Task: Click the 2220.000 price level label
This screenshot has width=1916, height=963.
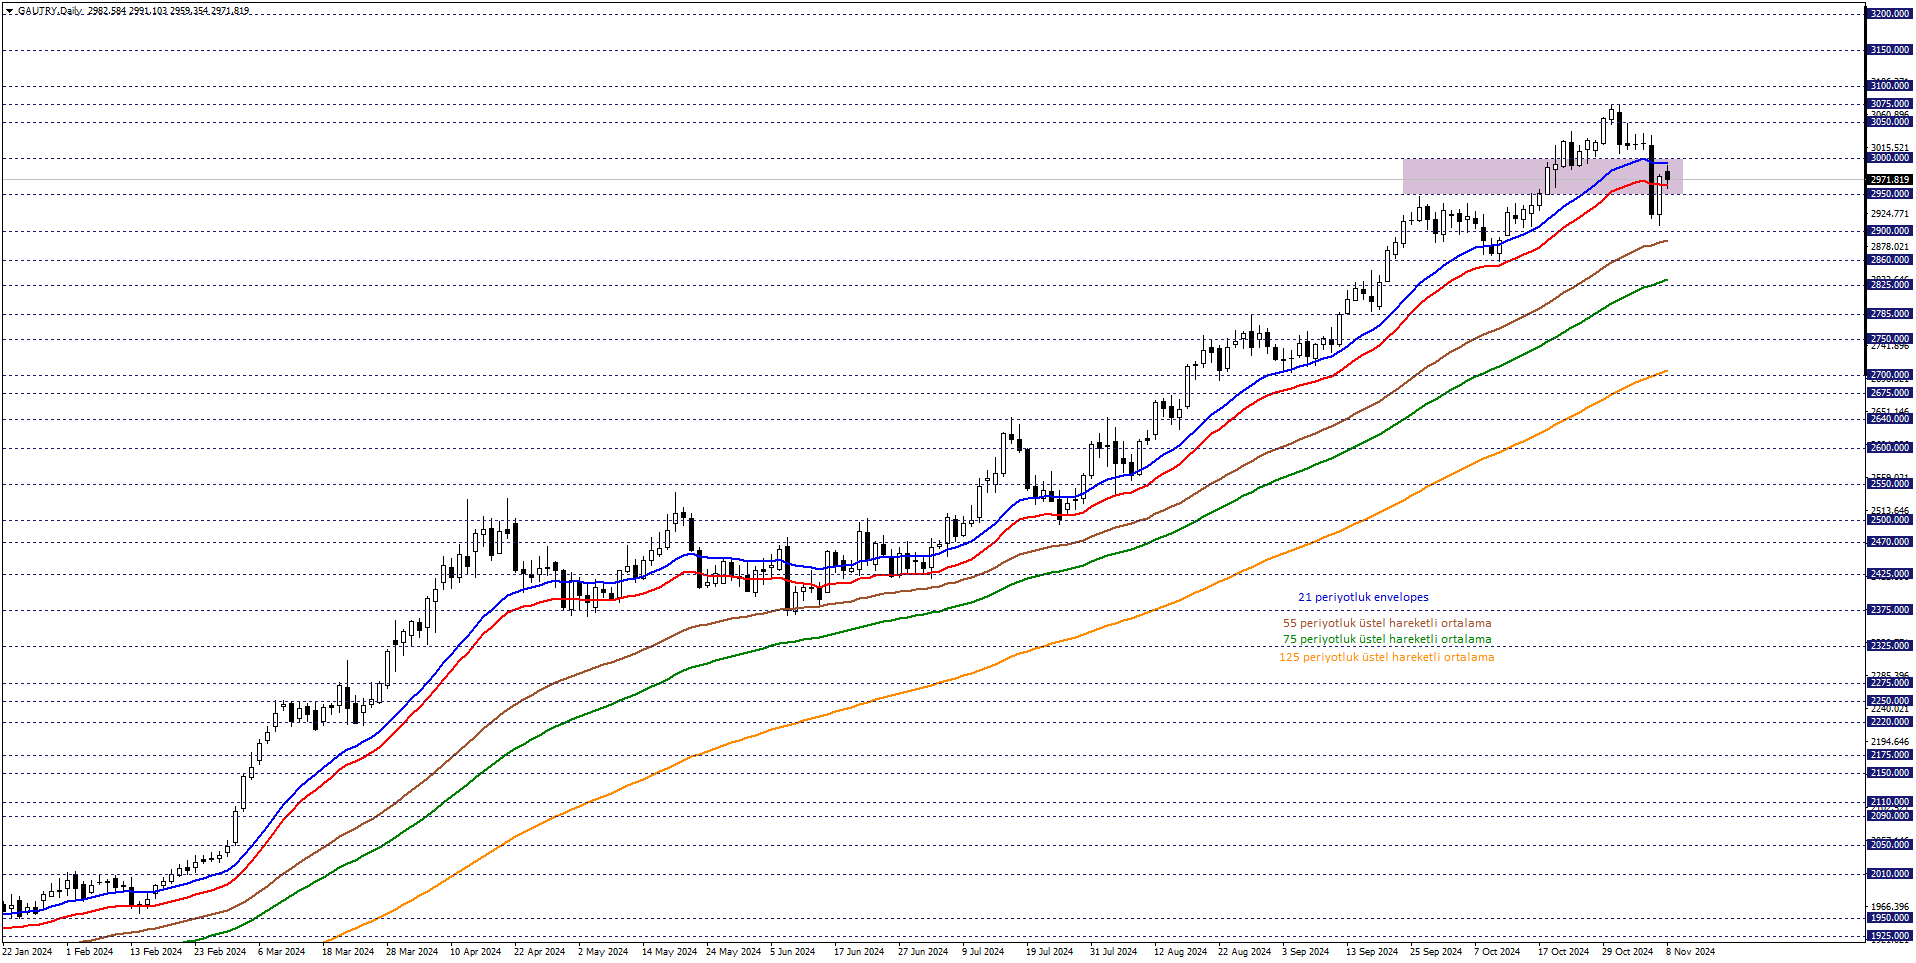Action: coord(1890,722)
